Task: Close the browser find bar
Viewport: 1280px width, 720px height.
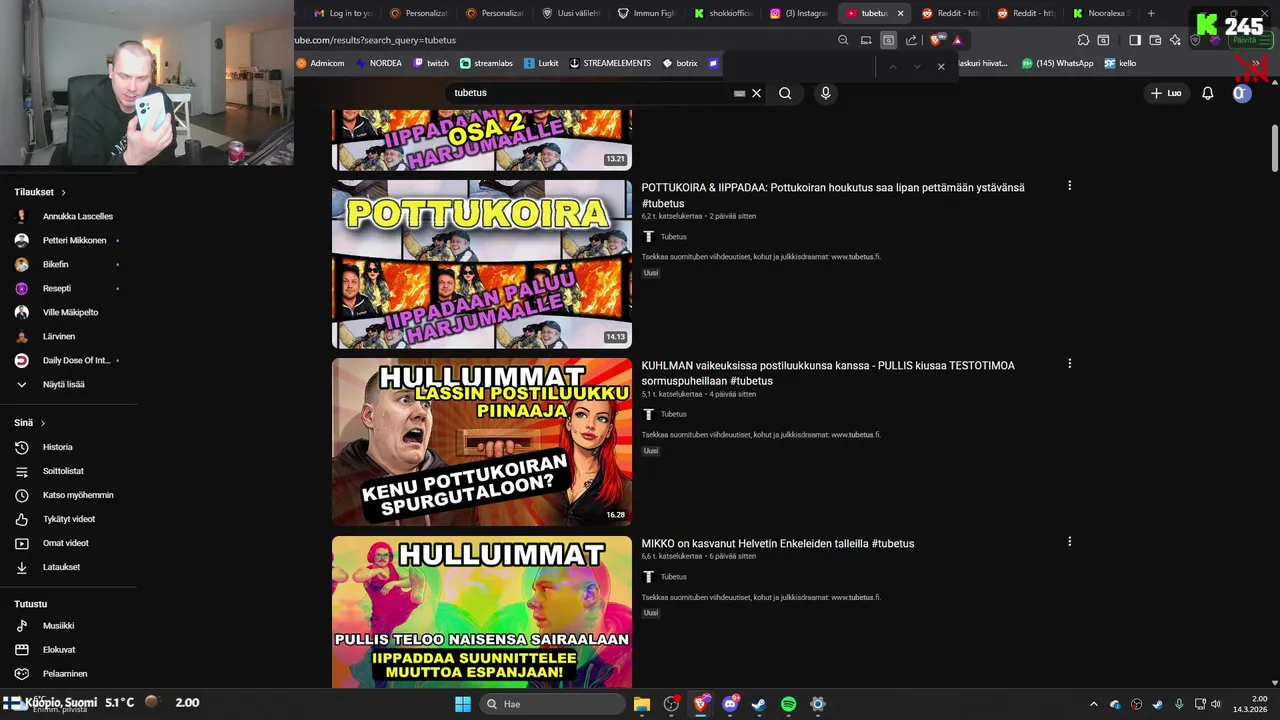Action: pyautogui.click(x=941, y=66)
